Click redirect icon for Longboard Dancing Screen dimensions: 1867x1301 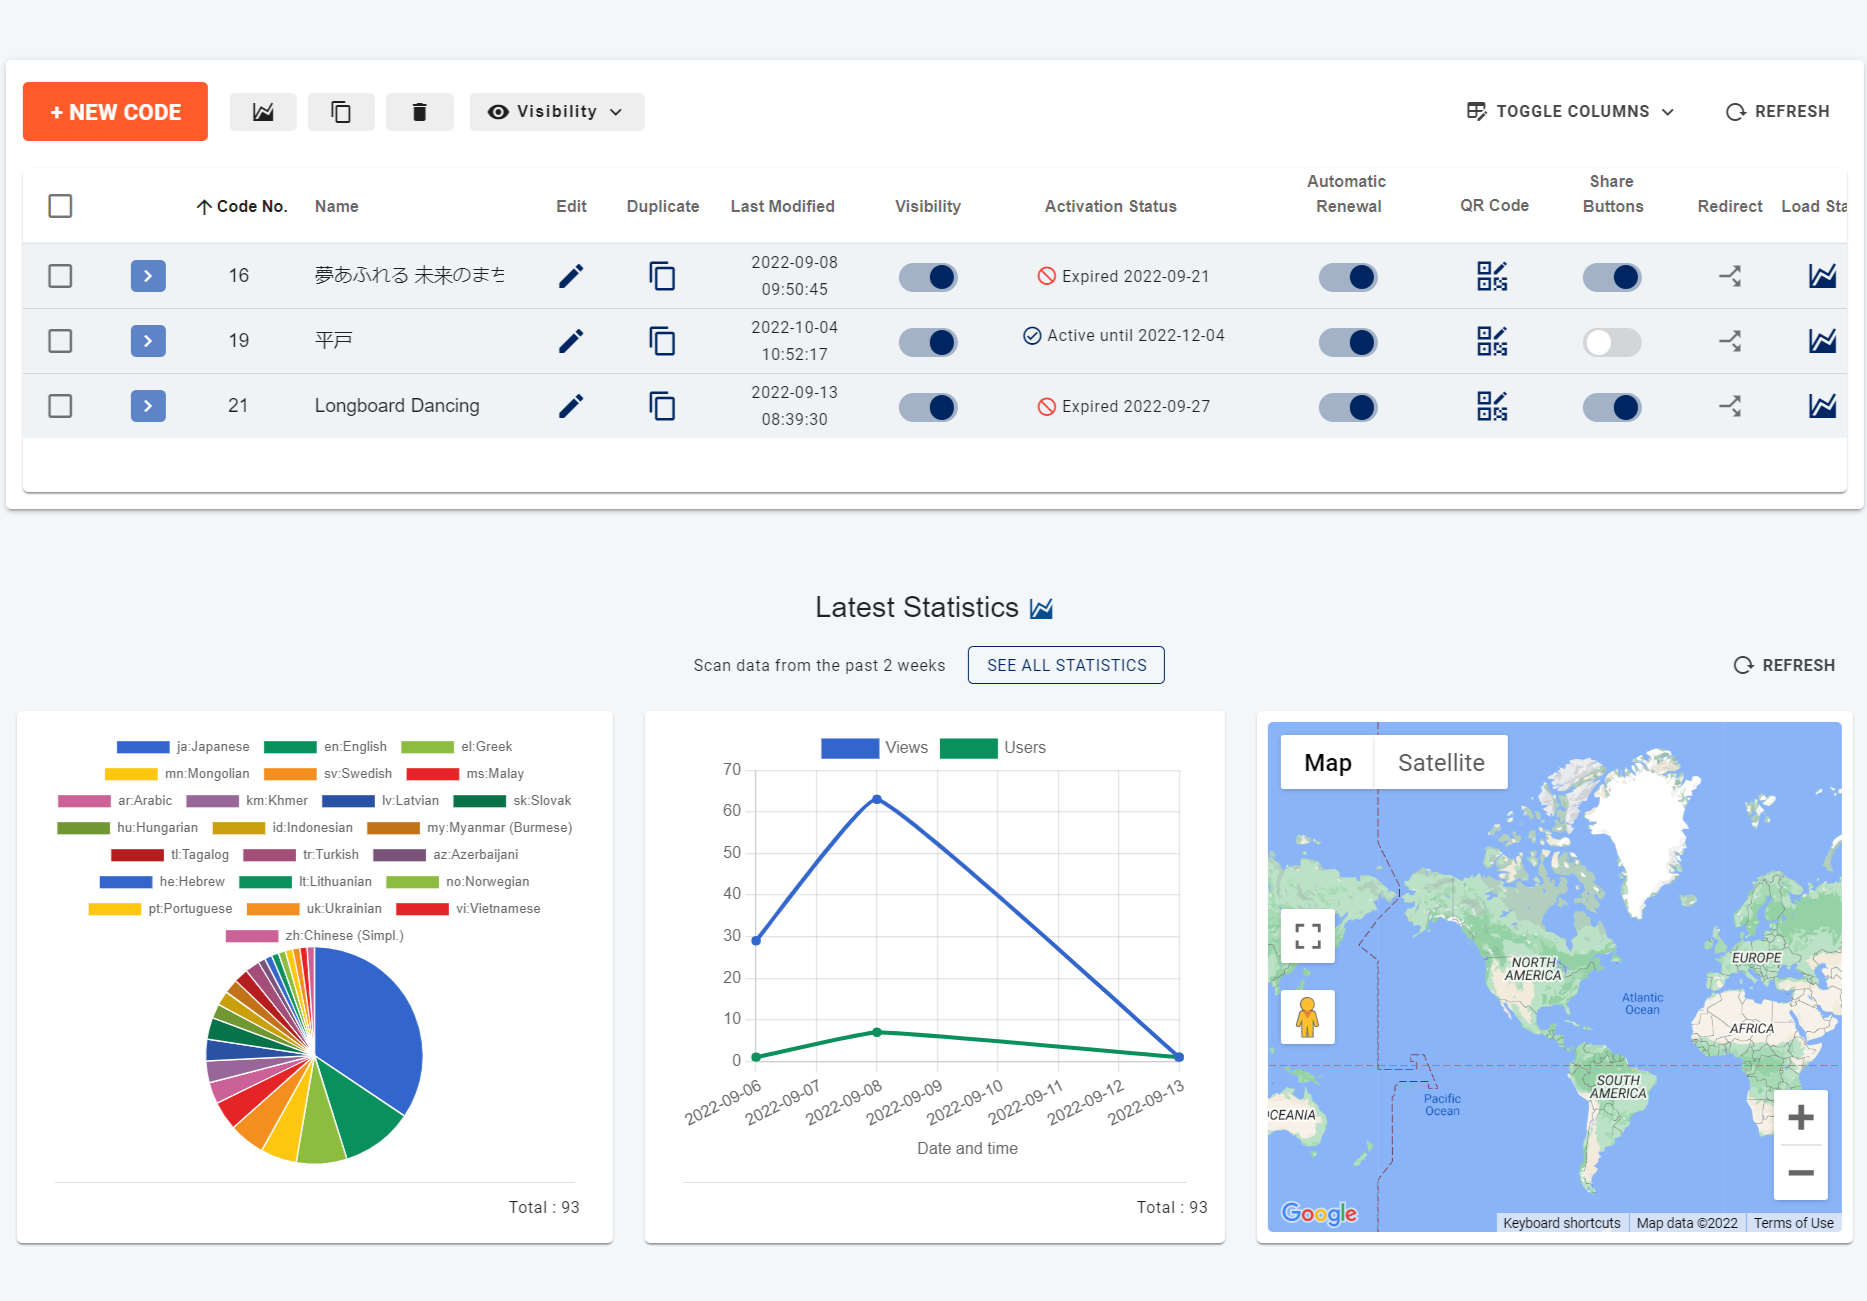point(1729,406)
